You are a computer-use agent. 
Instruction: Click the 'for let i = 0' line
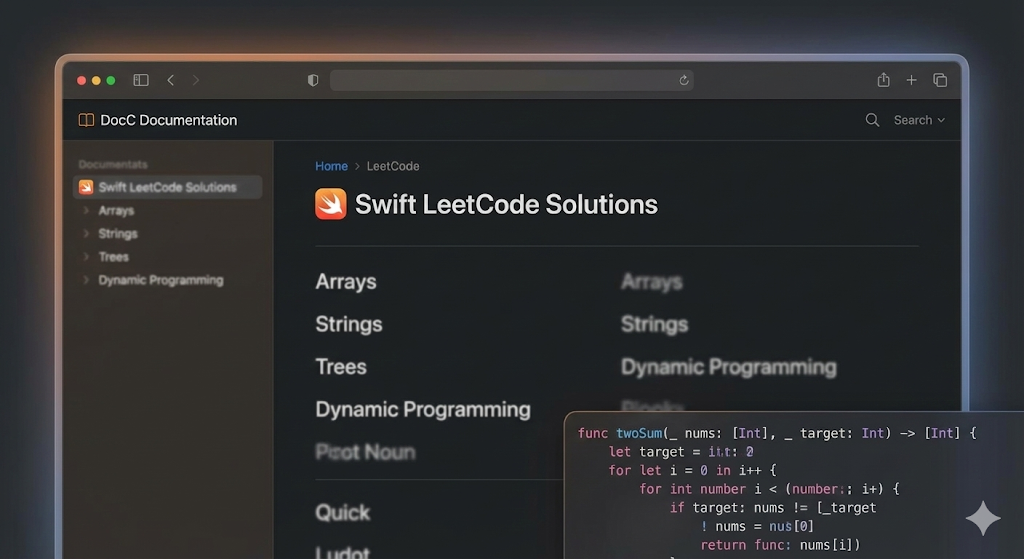point(692,470)
